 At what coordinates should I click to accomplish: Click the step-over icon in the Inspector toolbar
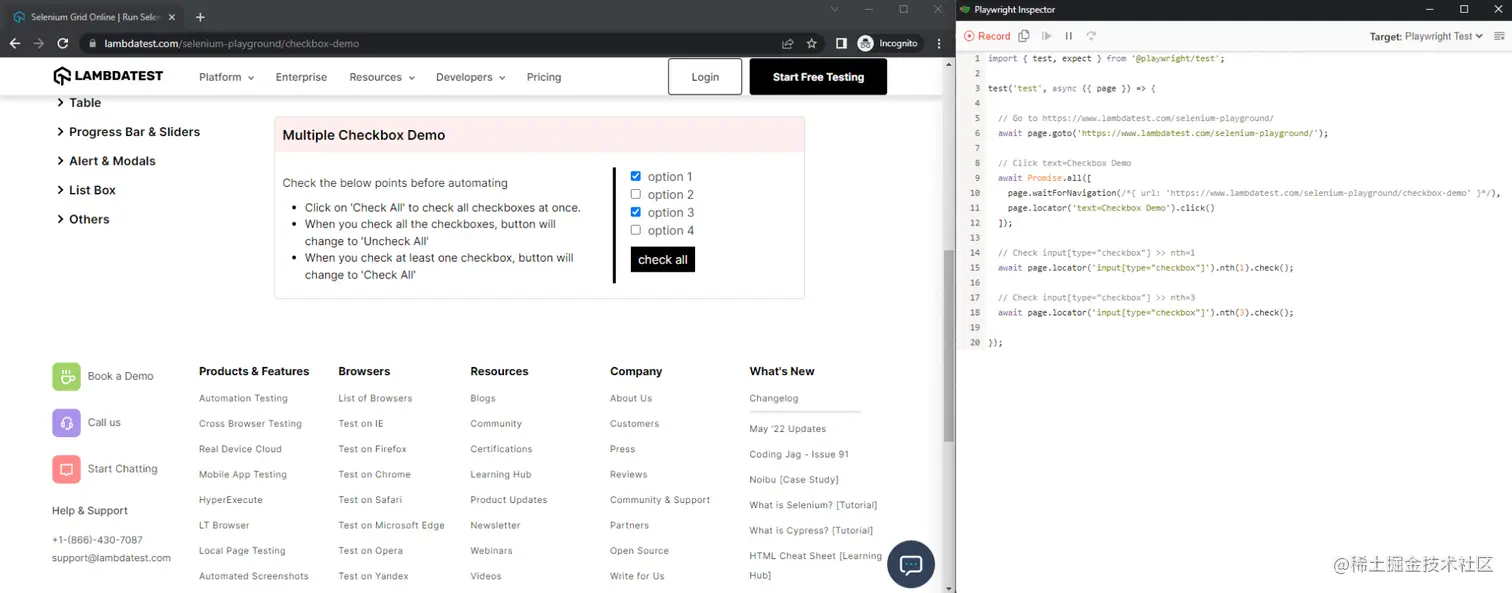click(1091, 35)
